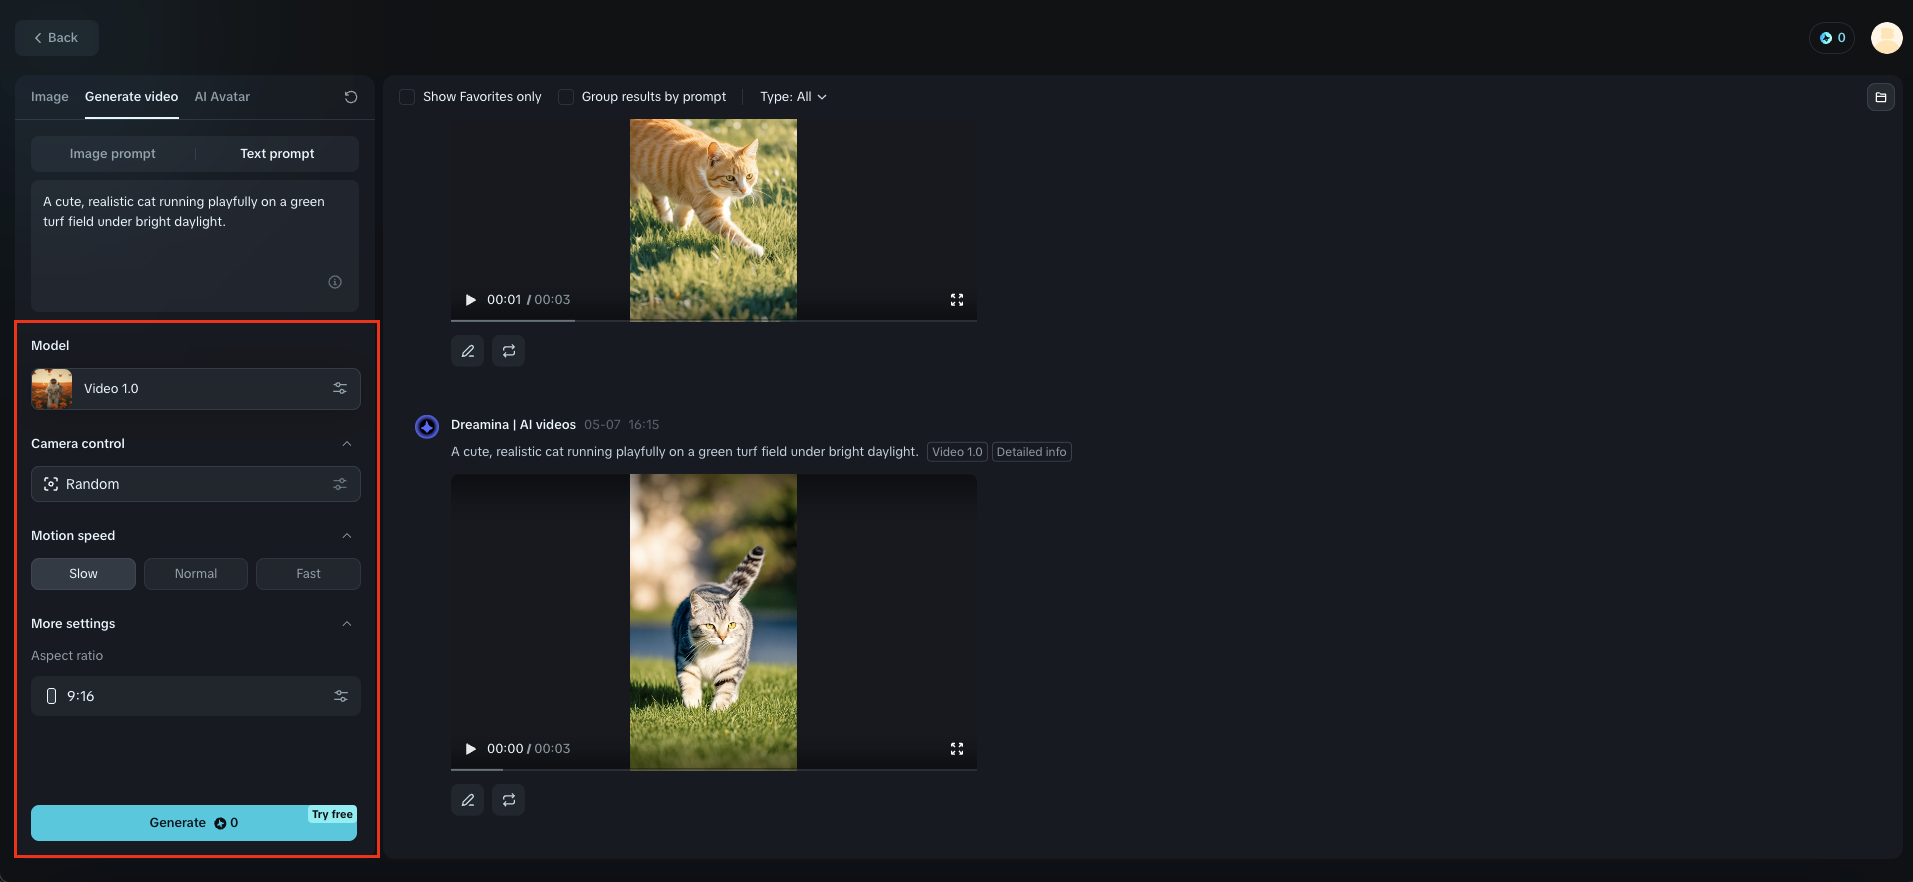Open the Type: All dropdown

[793, 97]
